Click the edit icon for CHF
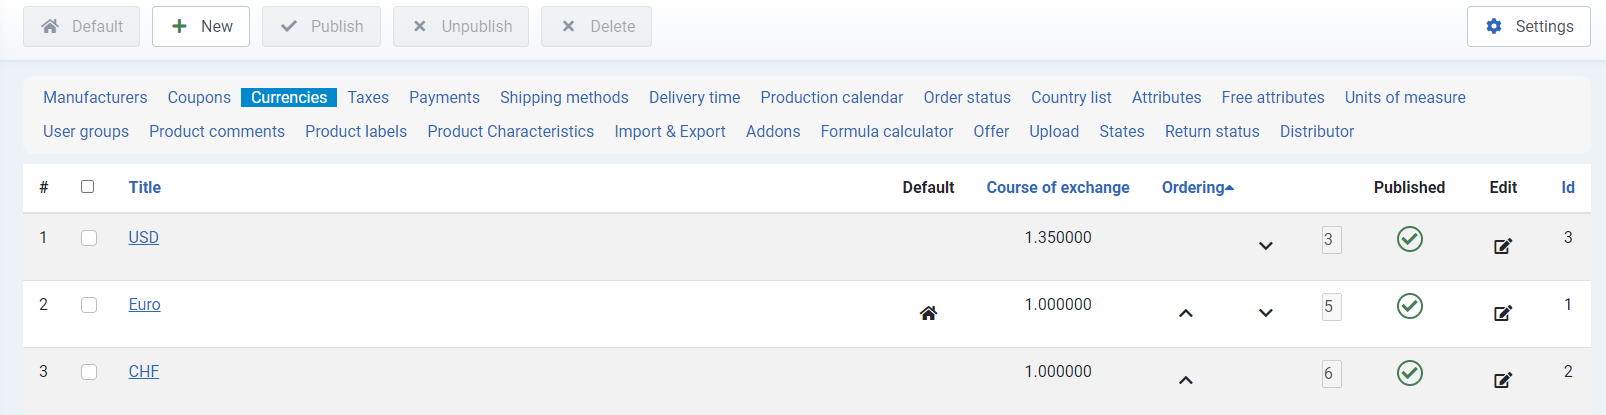The width and height of the screenshot is (1606, 415). (1503, 380)
